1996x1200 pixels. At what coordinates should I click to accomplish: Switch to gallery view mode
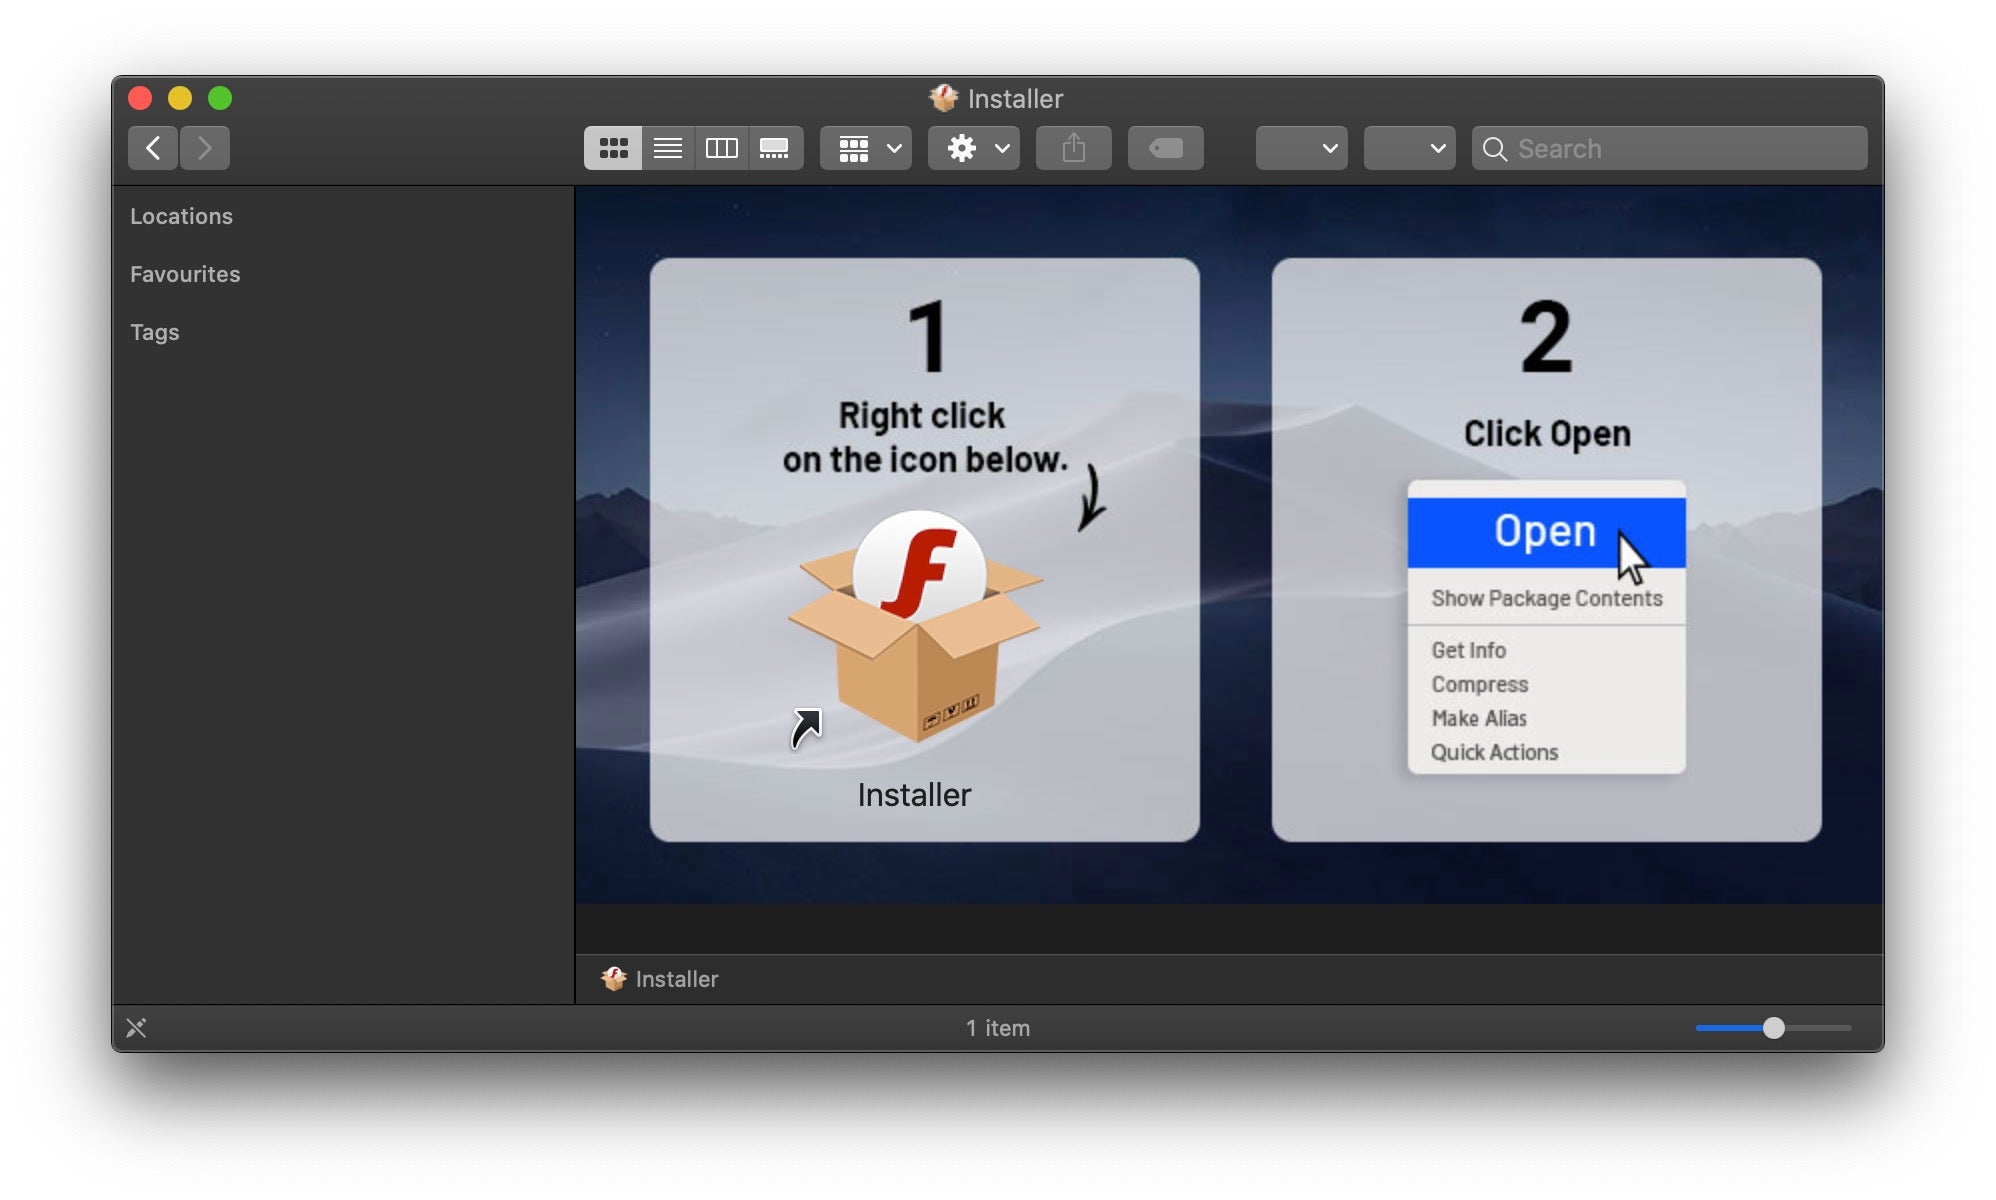click(x=775, y=148)
